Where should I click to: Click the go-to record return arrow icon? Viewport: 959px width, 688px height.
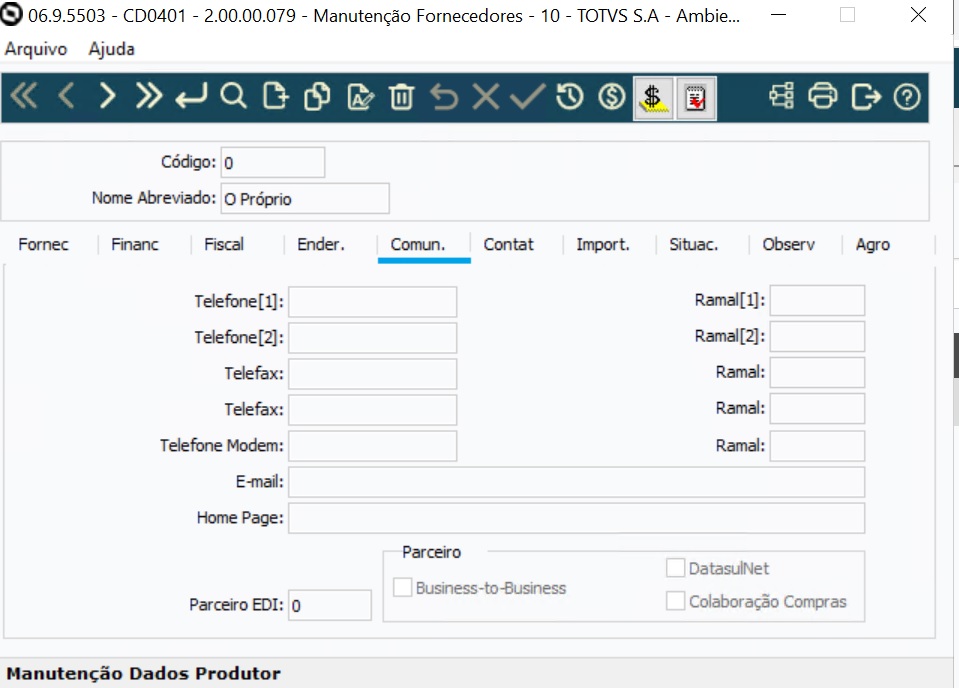[x=191, y=96]
